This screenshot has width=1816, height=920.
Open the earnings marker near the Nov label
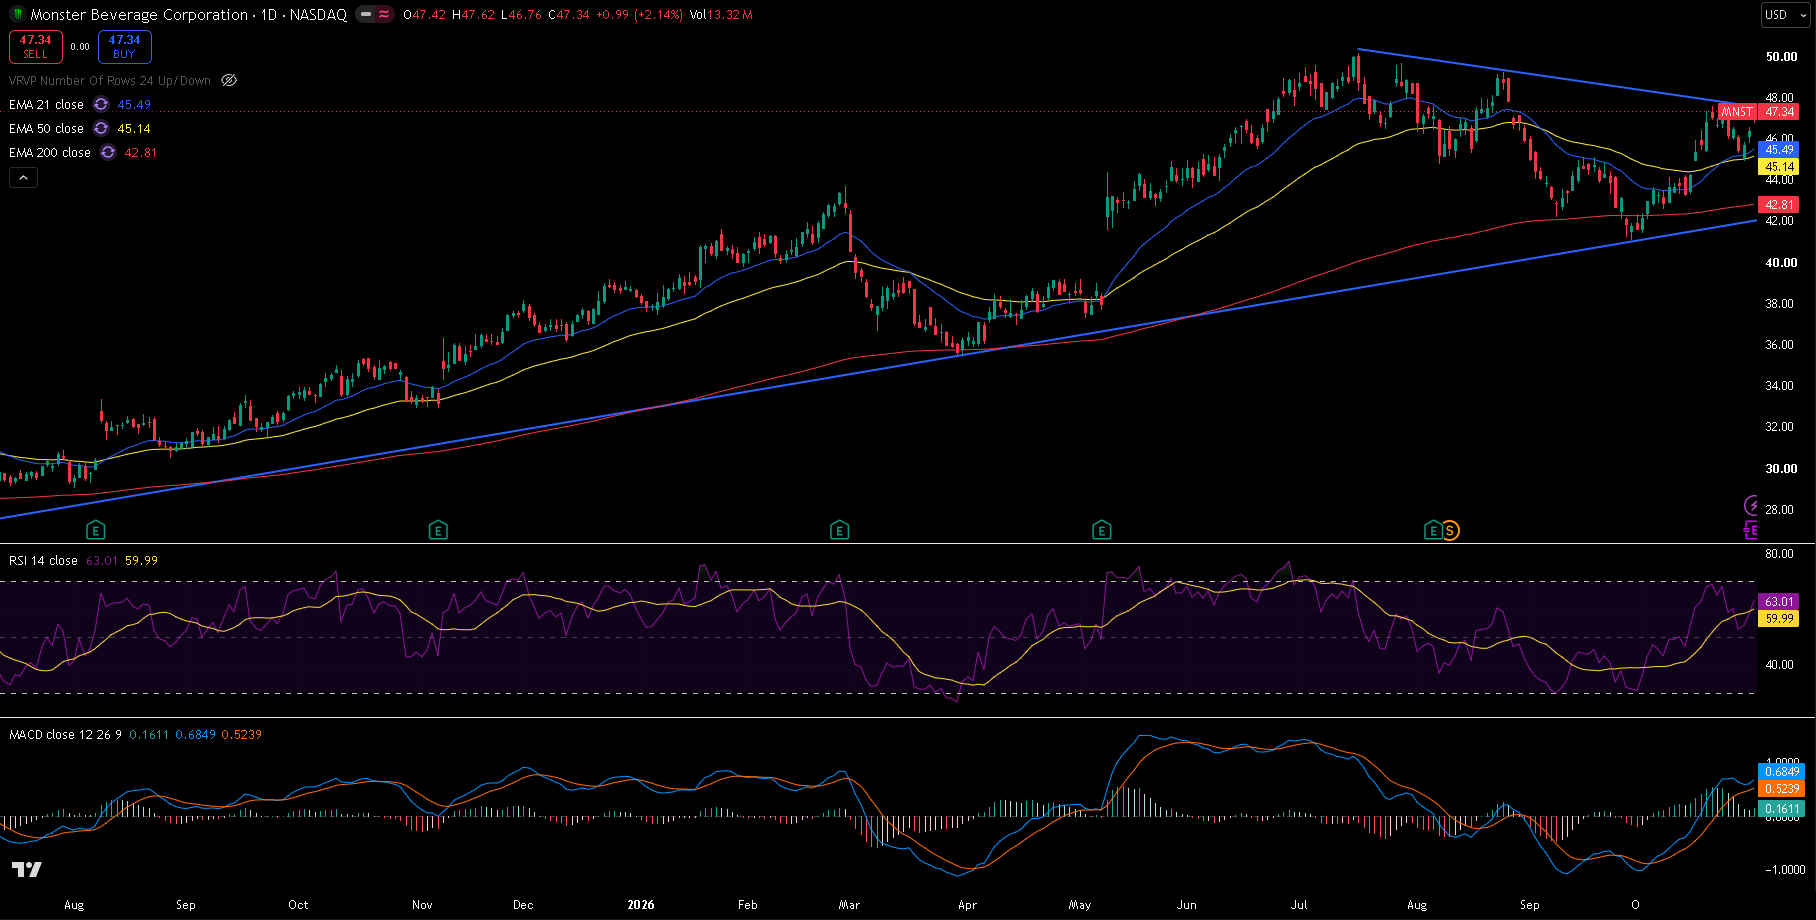(x=438, y=530)
